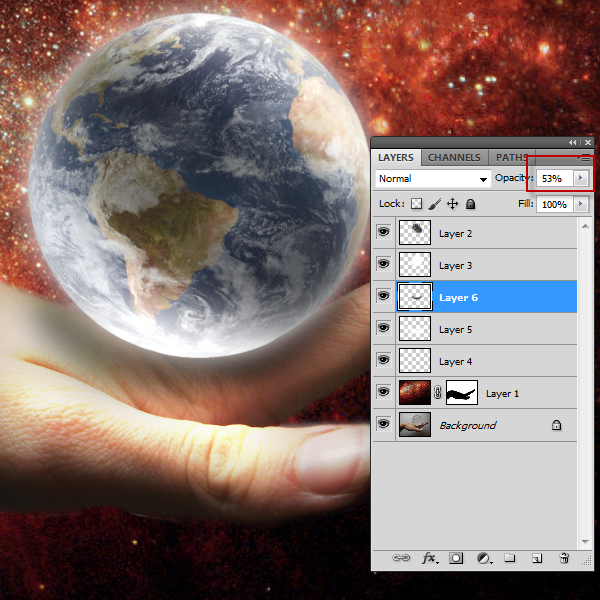Click the layers list scroll down arrow
Viewport: 600px width, 600px height.
point(585,541)
